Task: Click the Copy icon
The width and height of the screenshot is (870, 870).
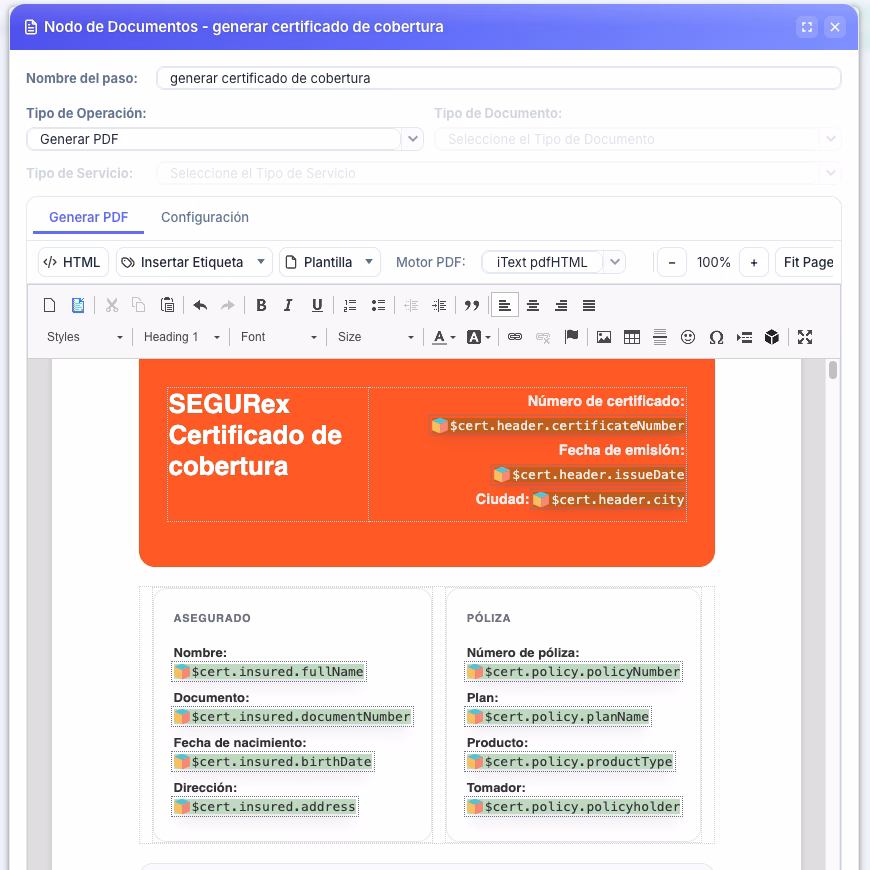Action: tap(139, 305)
